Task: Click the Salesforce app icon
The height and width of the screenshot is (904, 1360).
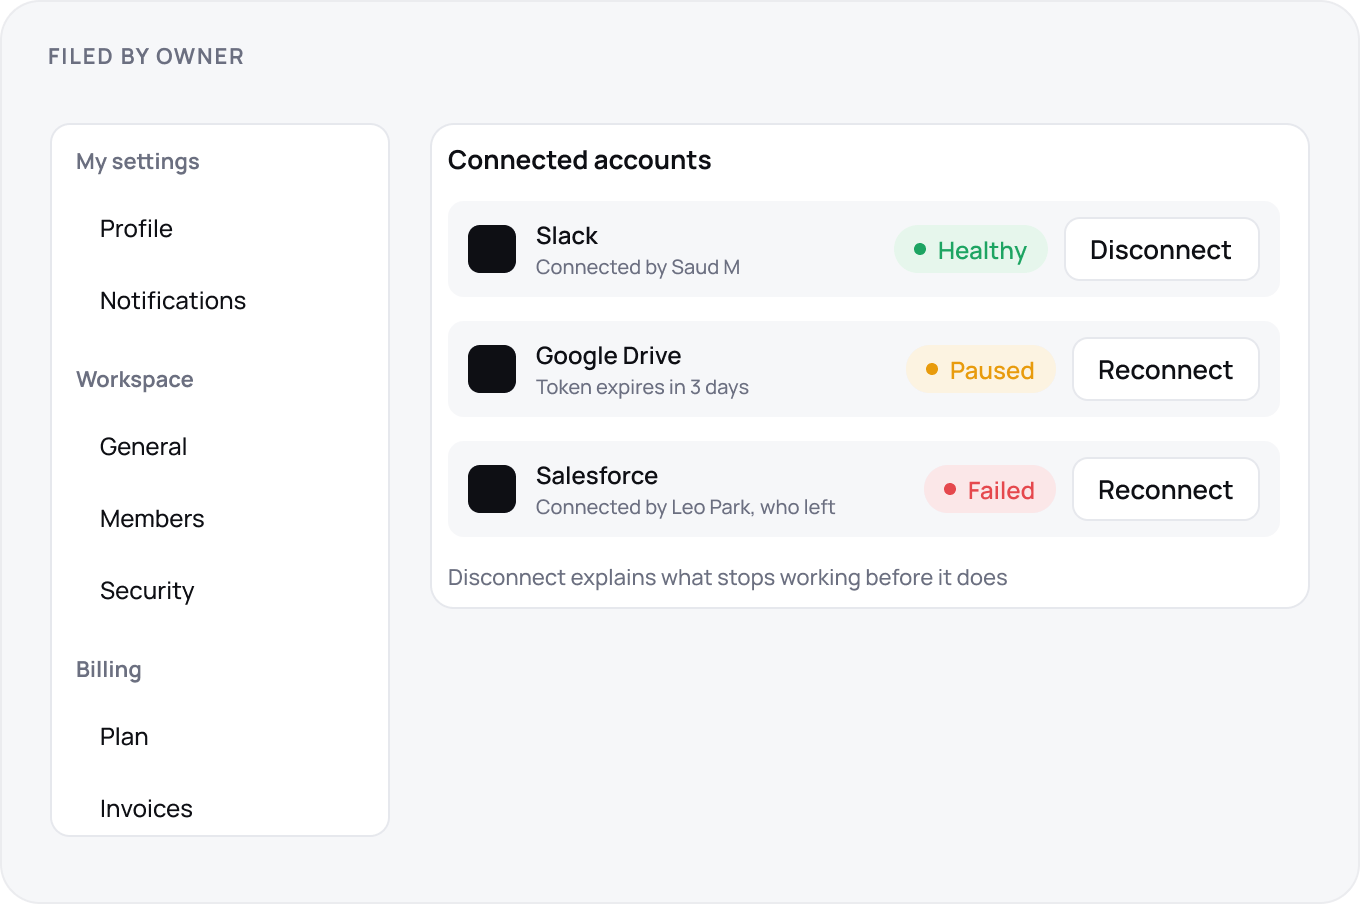Action: [x=492, y=489]
